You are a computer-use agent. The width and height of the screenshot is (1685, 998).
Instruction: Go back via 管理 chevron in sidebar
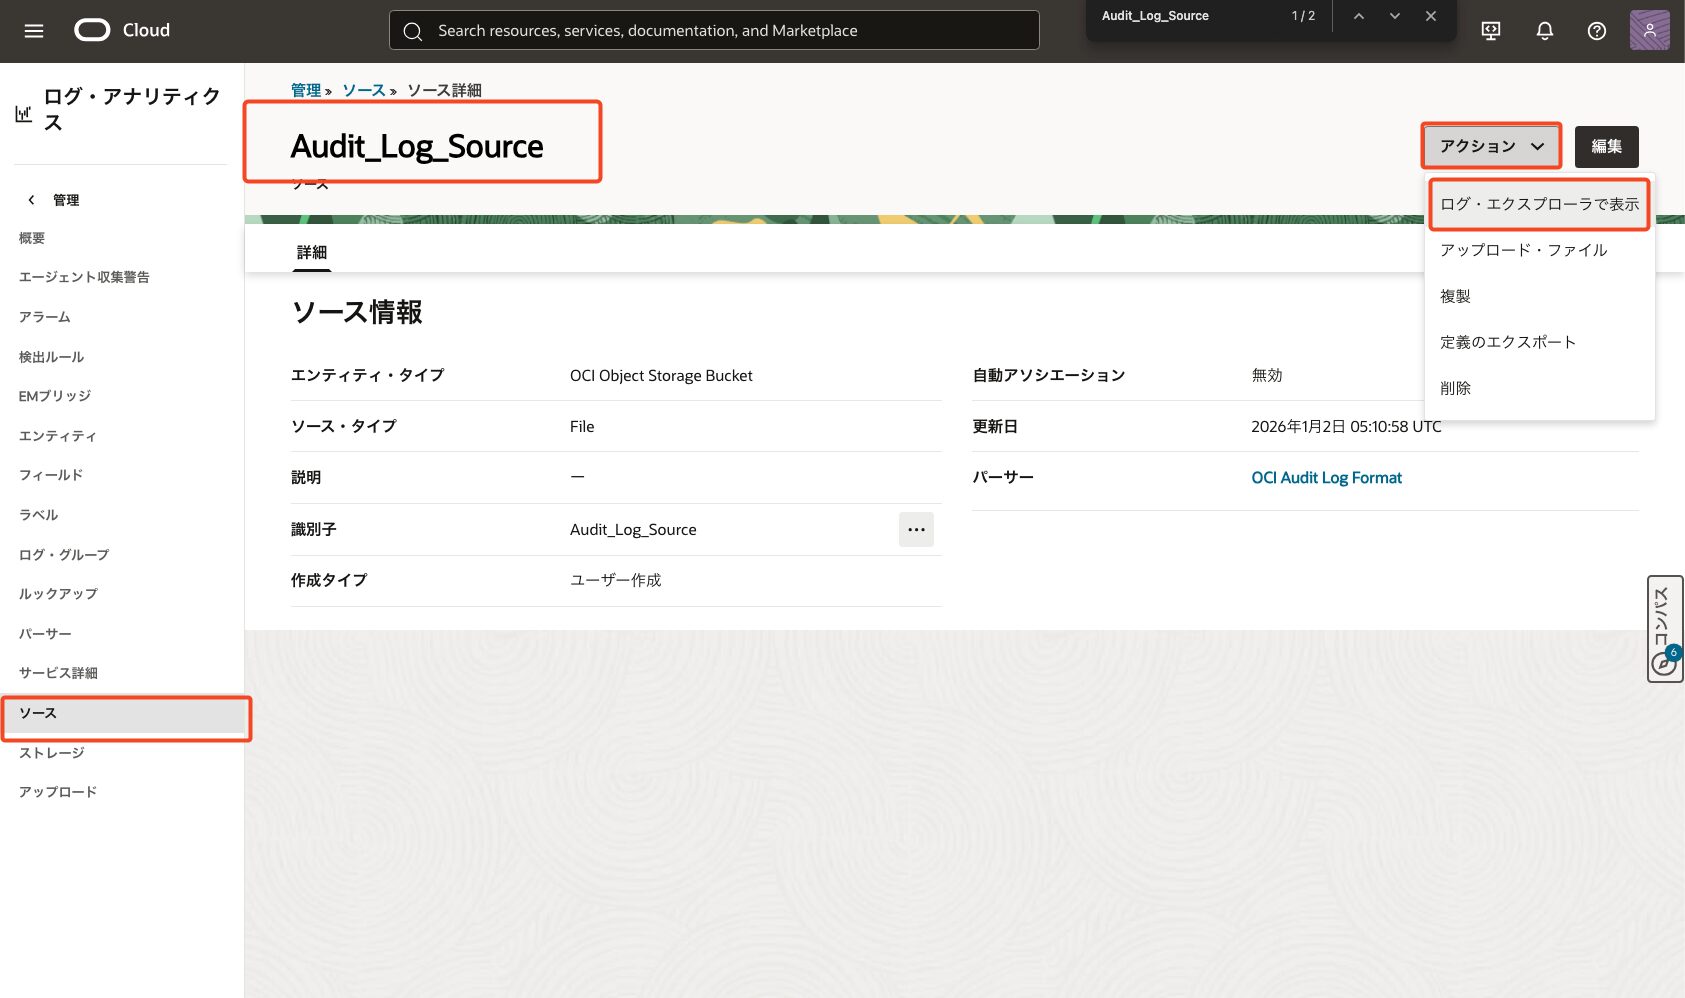(x=32, y=200)
